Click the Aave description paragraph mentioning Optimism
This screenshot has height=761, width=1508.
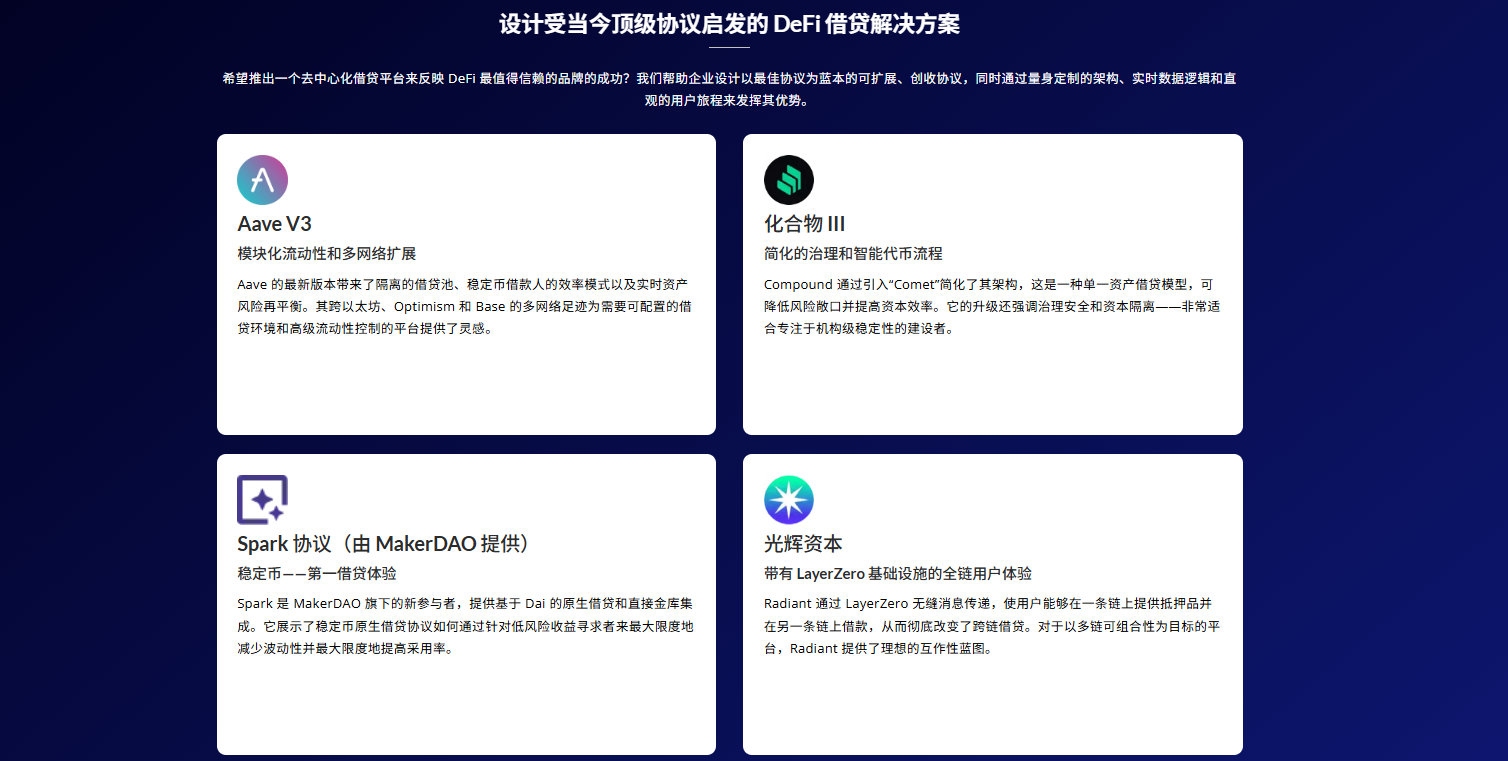point(464,306)
